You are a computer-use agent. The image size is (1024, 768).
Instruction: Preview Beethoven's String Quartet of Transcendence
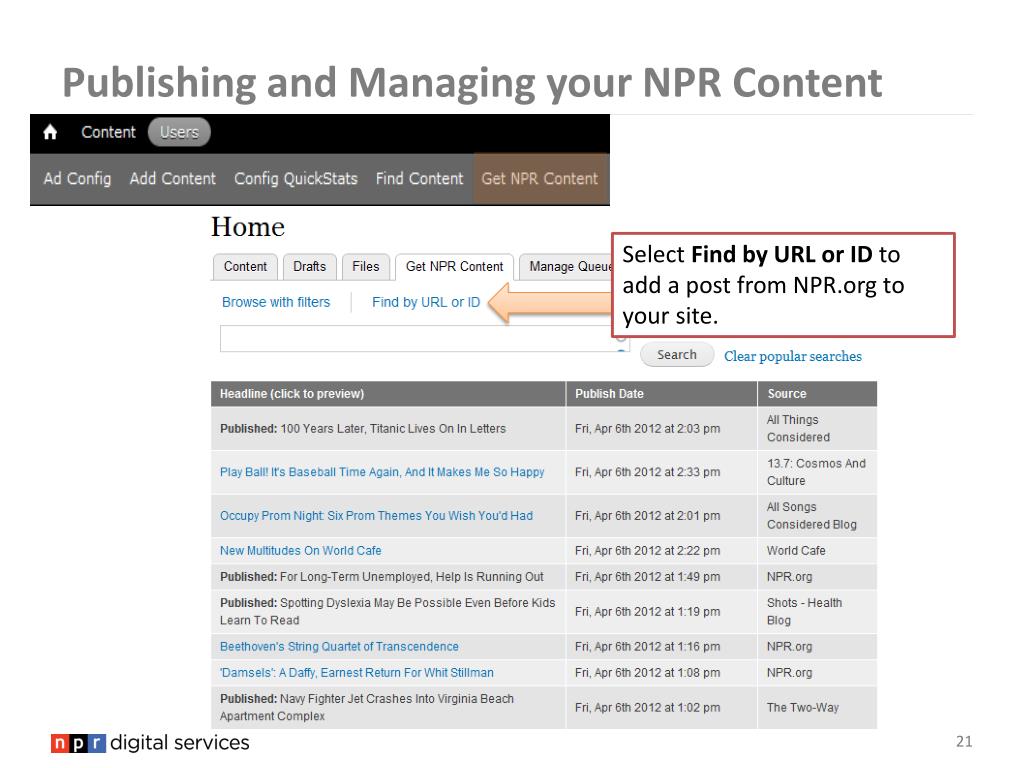pos(339,647)
